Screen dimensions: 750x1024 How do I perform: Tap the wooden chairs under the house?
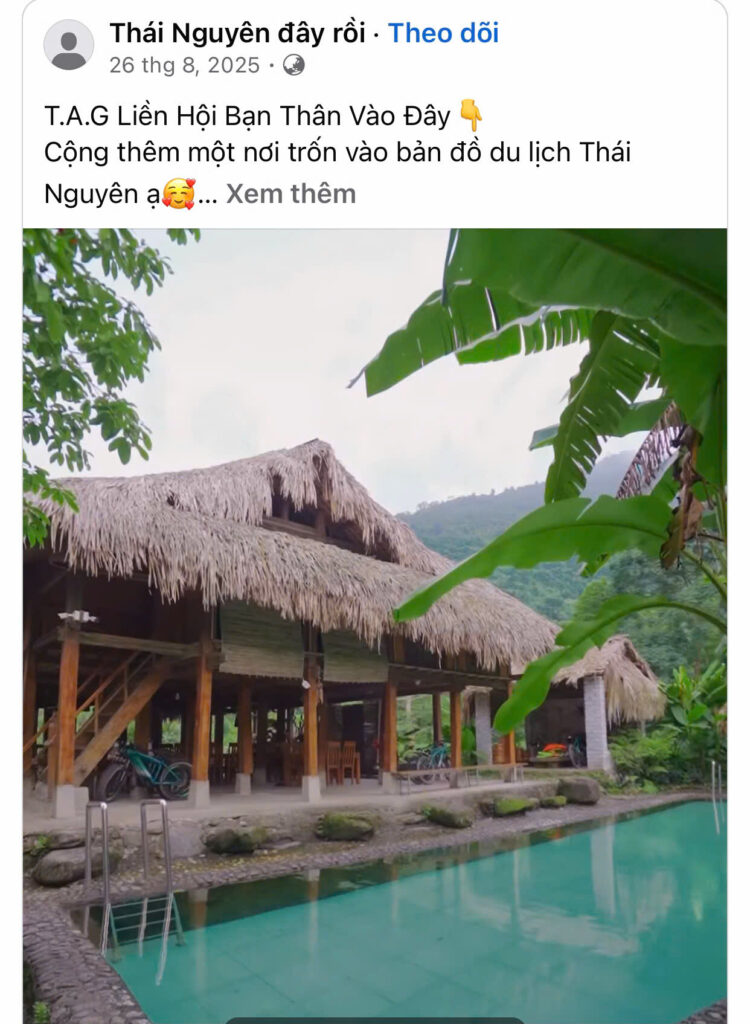[x=342, y=761]
